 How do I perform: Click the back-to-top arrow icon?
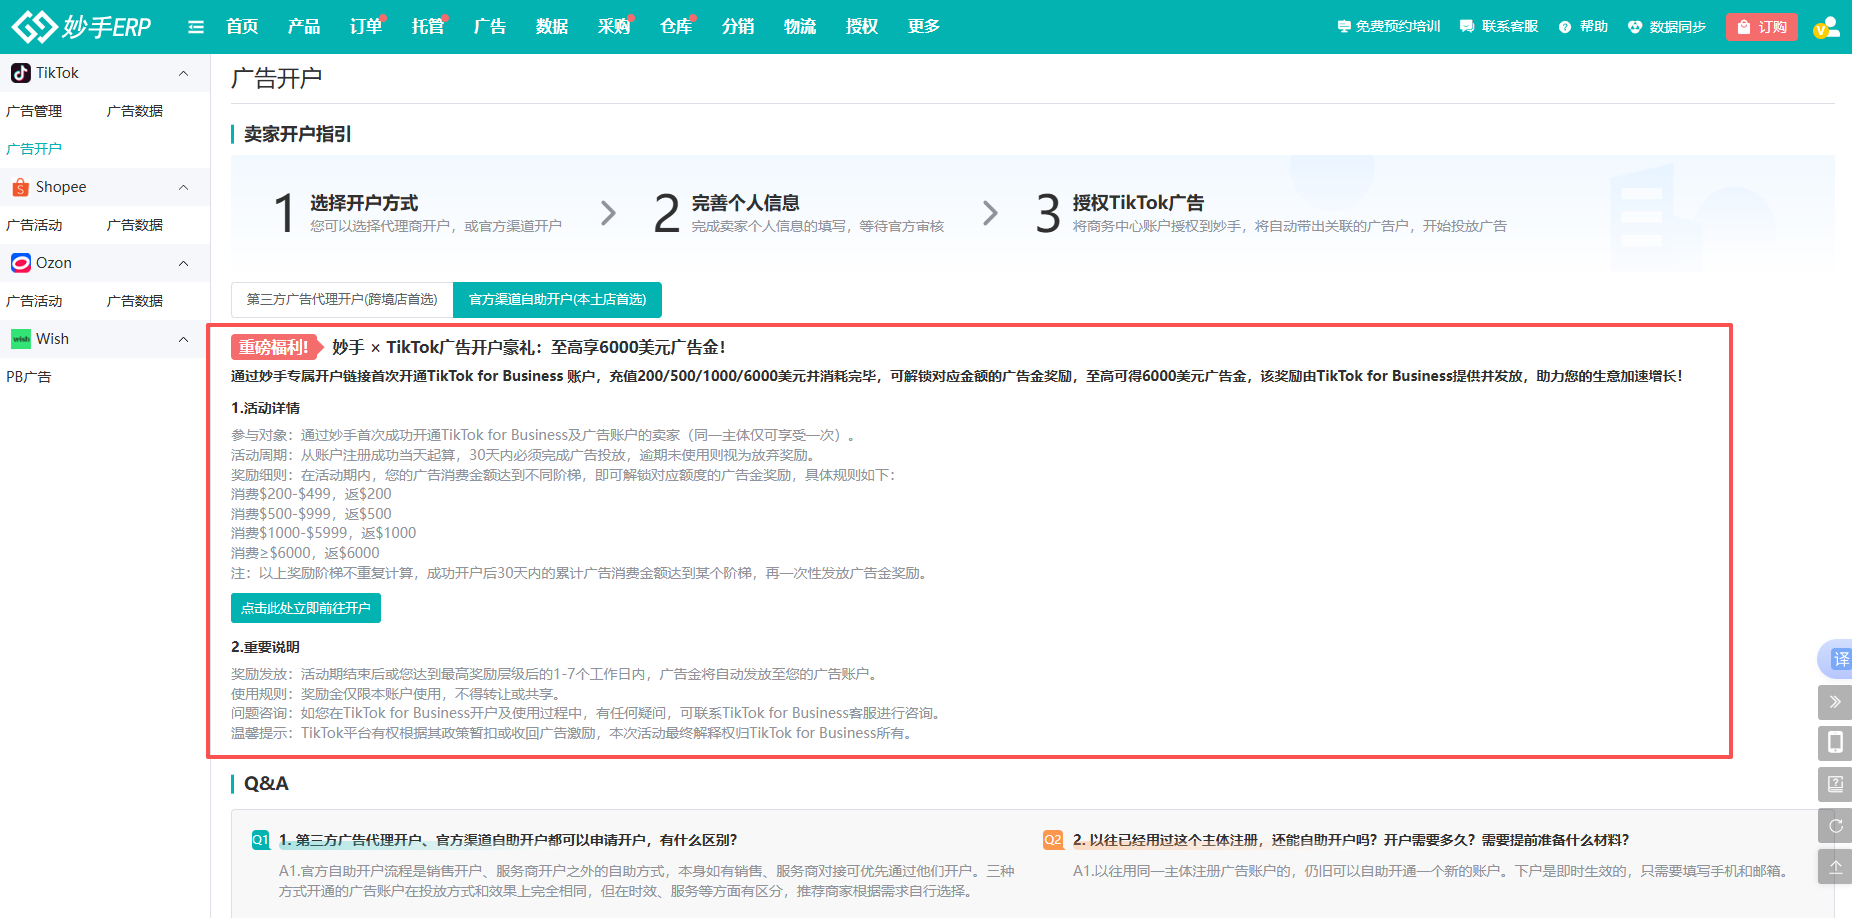pyautogui.click(x=1836, y=866)
